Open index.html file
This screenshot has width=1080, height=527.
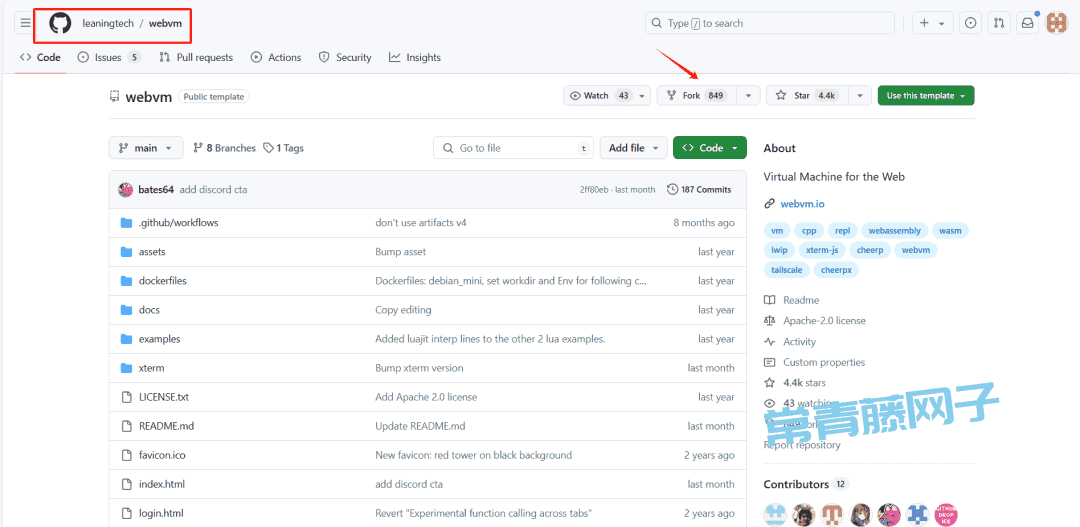161,484
